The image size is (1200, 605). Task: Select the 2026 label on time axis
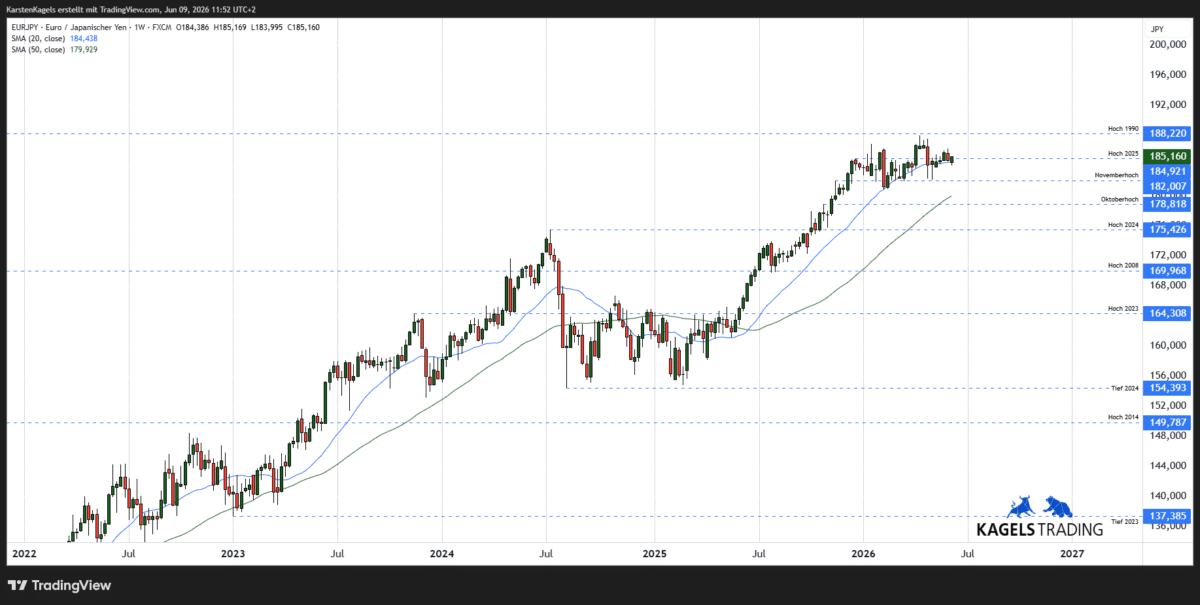tap(863, 552)
